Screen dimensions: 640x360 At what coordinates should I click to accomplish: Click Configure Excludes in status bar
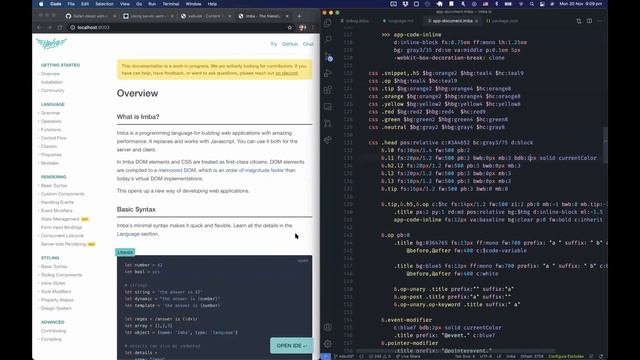point(566,356)
